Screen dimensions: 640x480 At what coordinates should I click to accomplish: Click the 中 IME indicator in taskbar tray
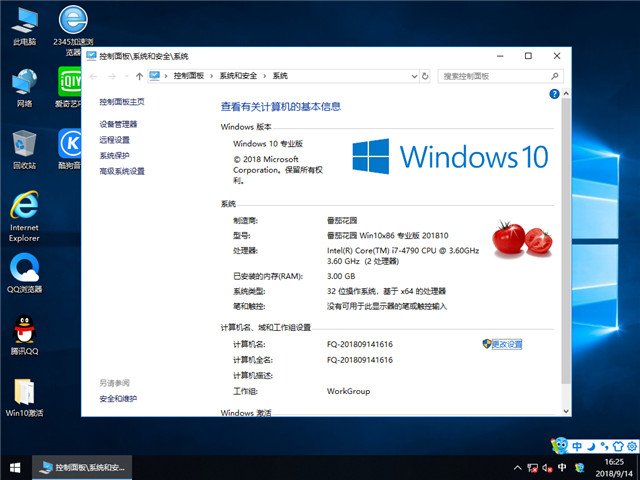(562, 468)
